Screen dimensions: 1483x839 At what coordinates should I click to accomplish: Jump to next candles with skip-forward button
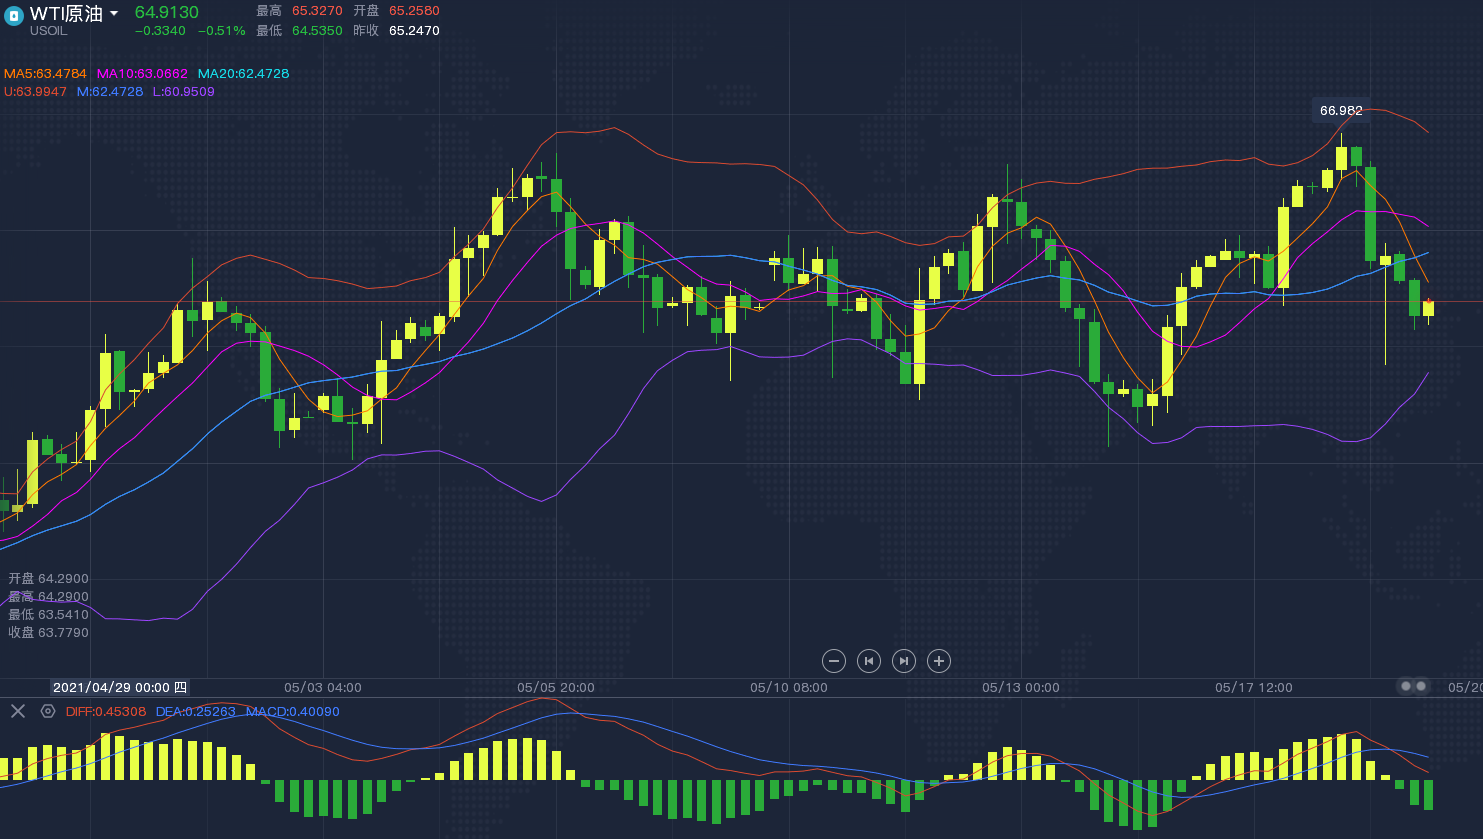tap(904, 661)
